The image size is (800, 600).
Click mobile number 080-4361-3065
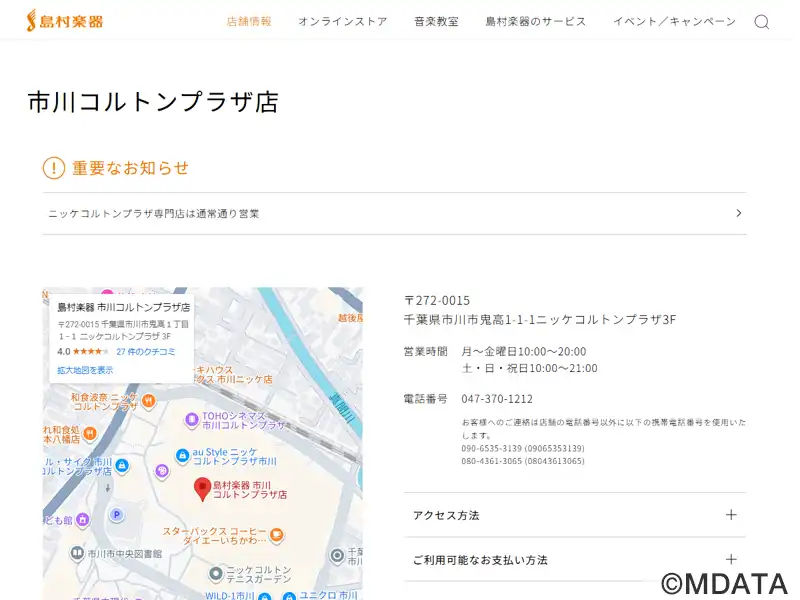point(523,461)
